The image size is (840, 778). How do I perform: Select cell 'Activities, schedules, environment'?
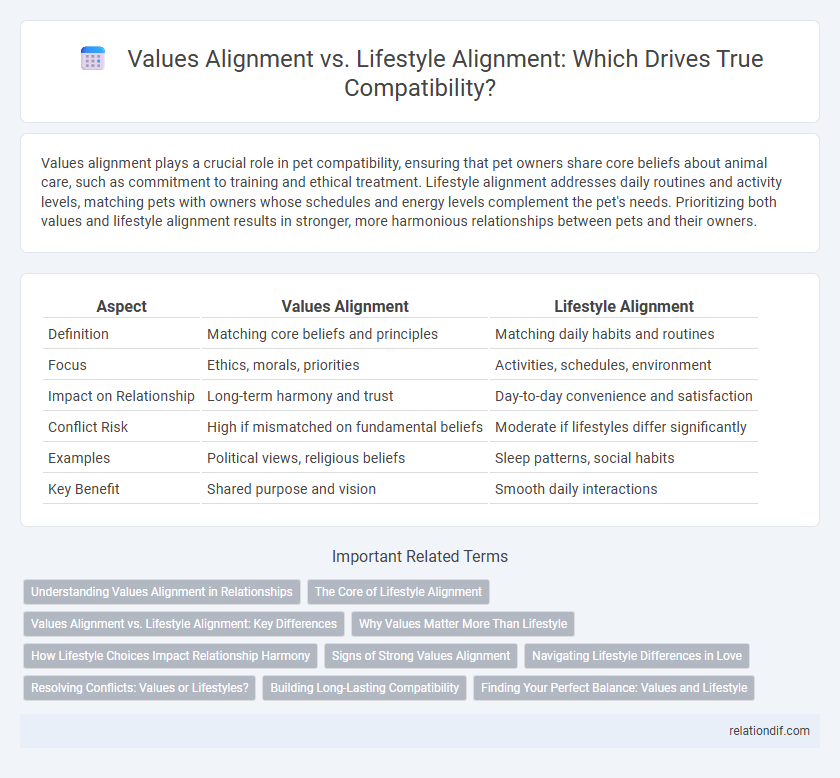point(624,365)
